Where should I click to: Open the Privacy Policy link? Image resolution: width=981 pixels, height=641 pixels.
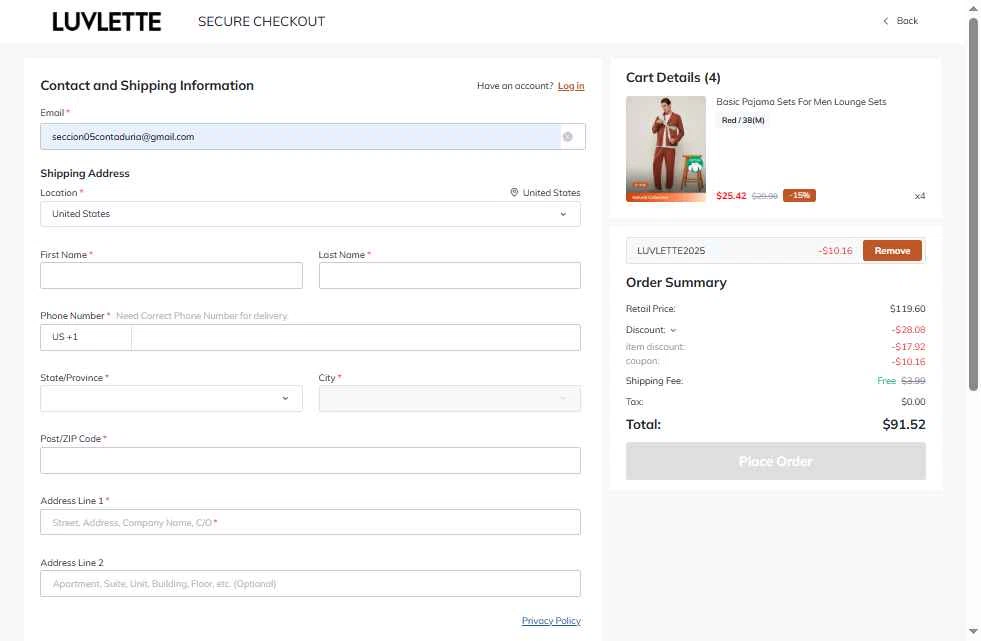click(x=551, y=620)
